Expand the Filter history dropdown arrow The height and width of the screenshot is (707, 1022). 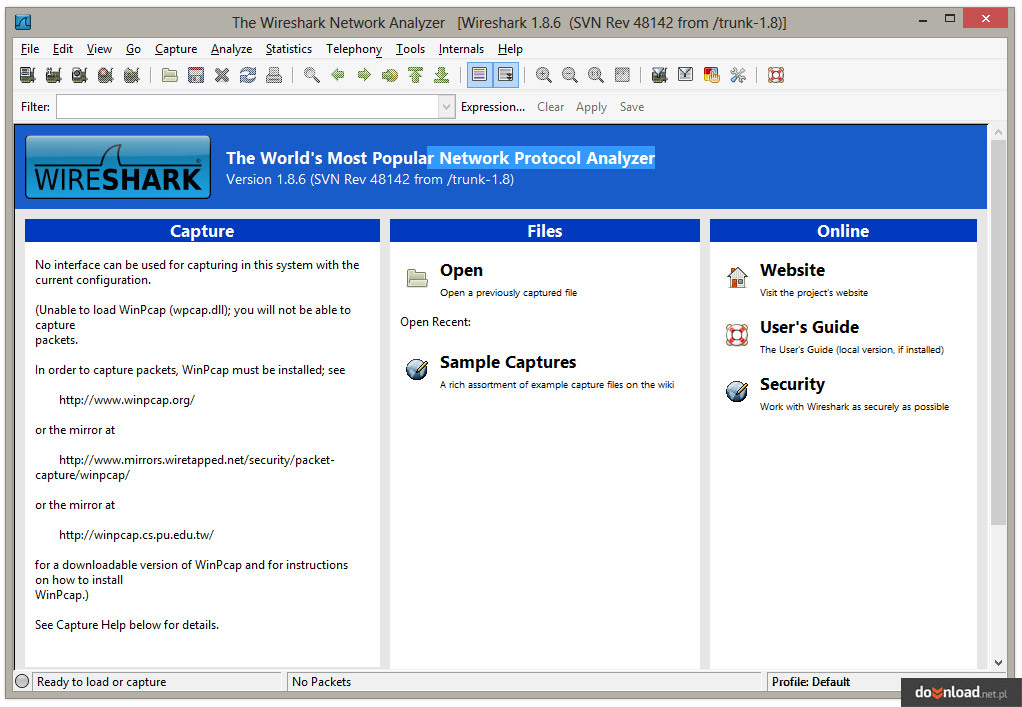[x=446, y=107]
